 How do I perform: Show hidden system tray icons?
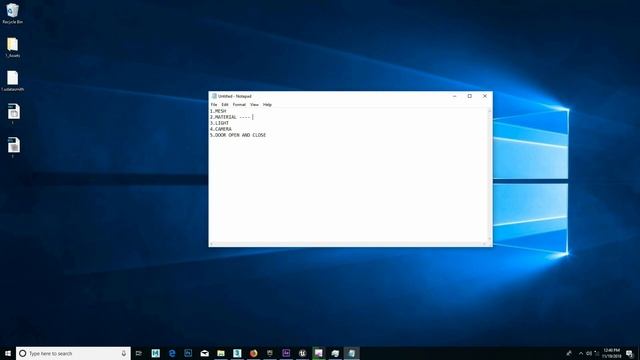581,353
